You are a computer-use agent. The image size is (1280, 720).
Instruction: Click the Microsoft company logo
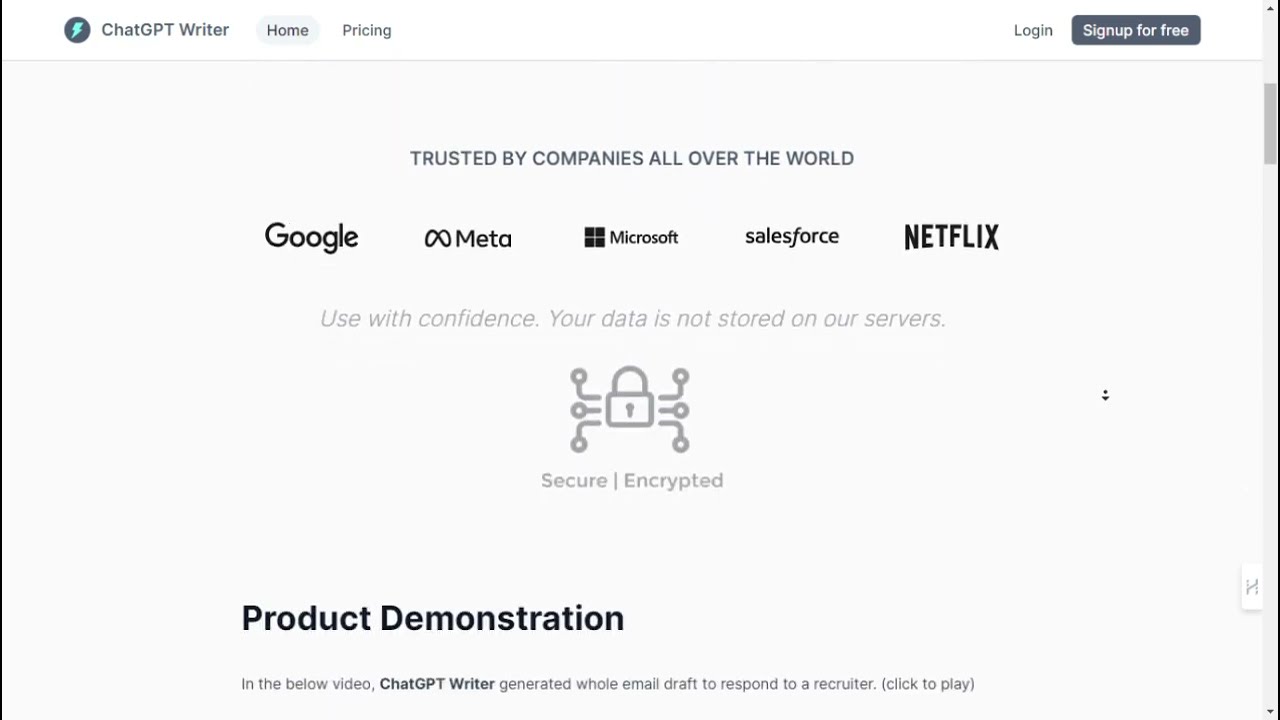(x=631, y=237)
